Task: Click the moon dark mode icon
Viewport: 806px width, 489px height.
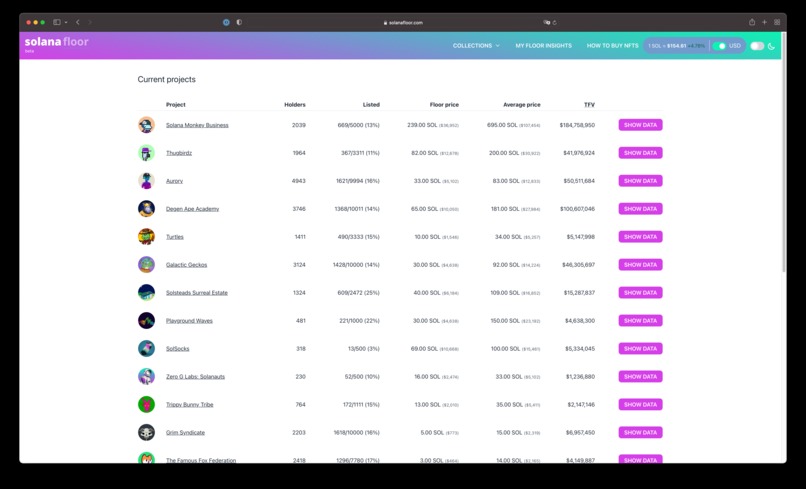Action: coord(771,46)
